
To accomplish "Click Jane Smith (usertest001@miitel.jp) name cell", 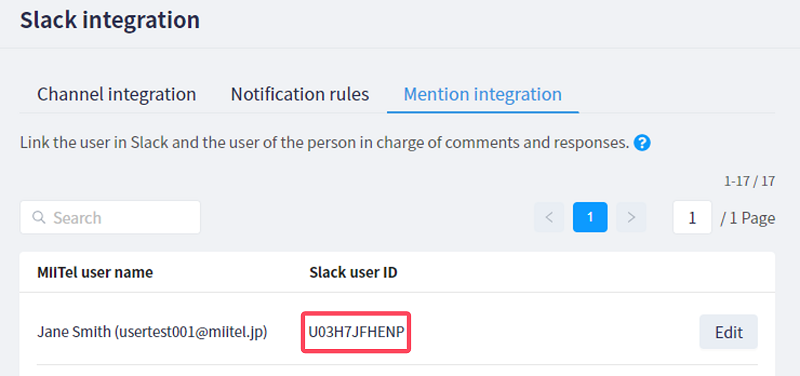I will (152, 333).
